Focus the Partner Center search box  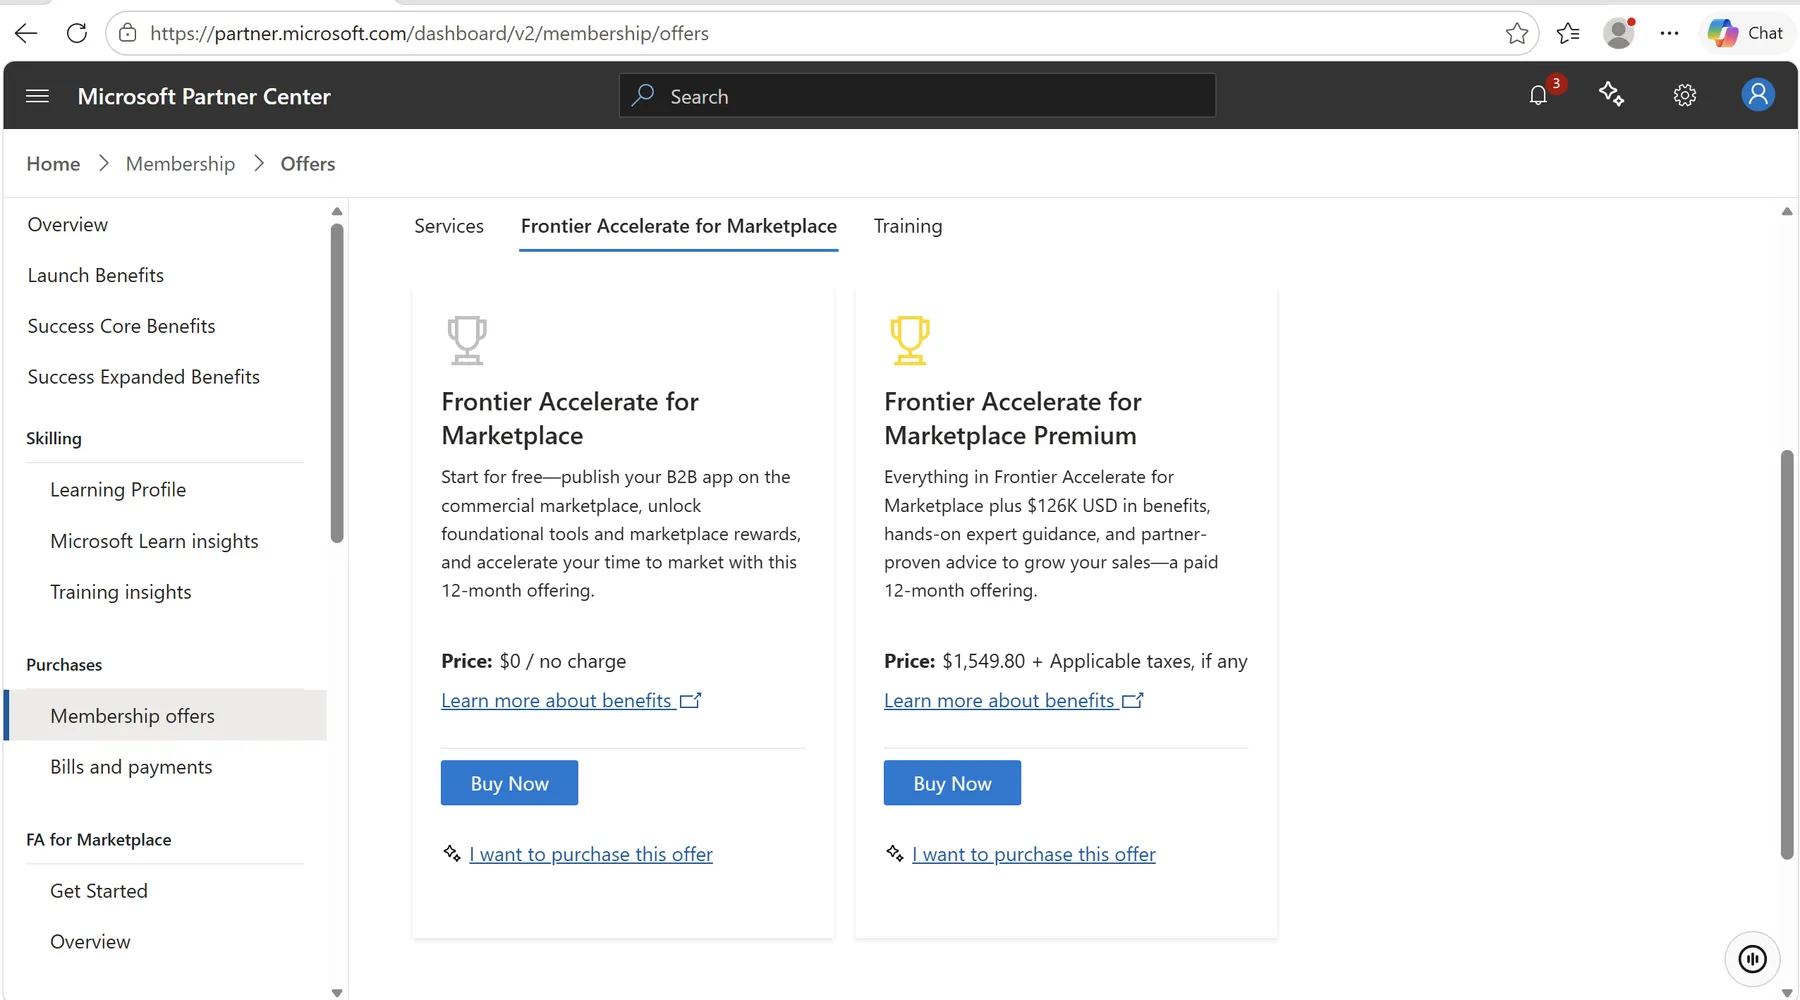pyautogui.click(x=917, y=96)
